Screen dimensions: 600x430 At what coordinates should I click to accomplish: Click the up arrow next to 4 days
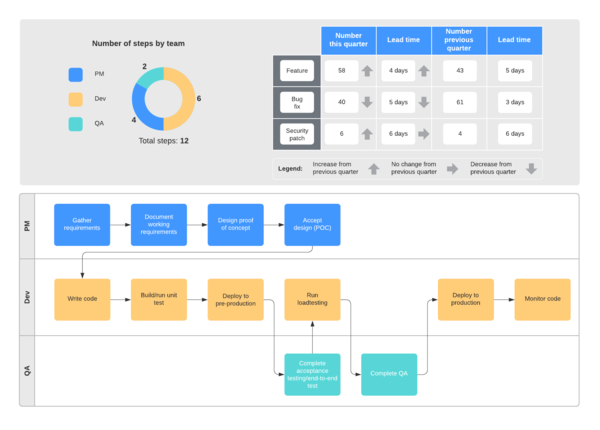pos(423,71)
